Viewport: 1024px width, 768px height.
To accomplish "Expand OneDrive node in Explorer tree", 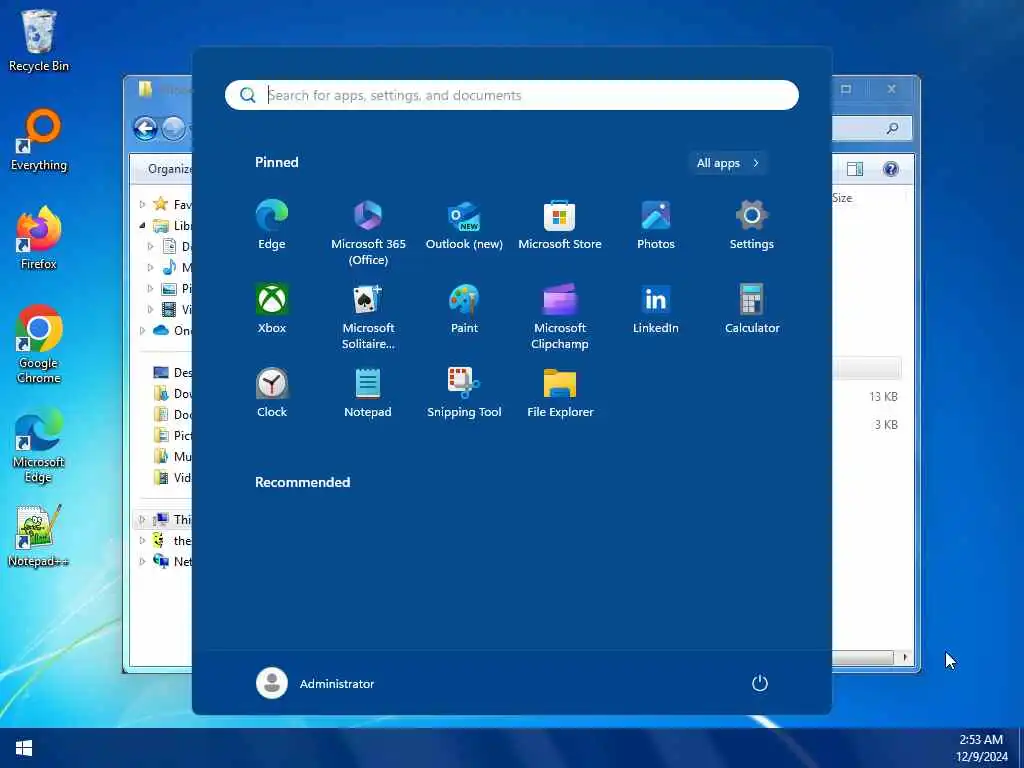I will (x=142, y=330).
